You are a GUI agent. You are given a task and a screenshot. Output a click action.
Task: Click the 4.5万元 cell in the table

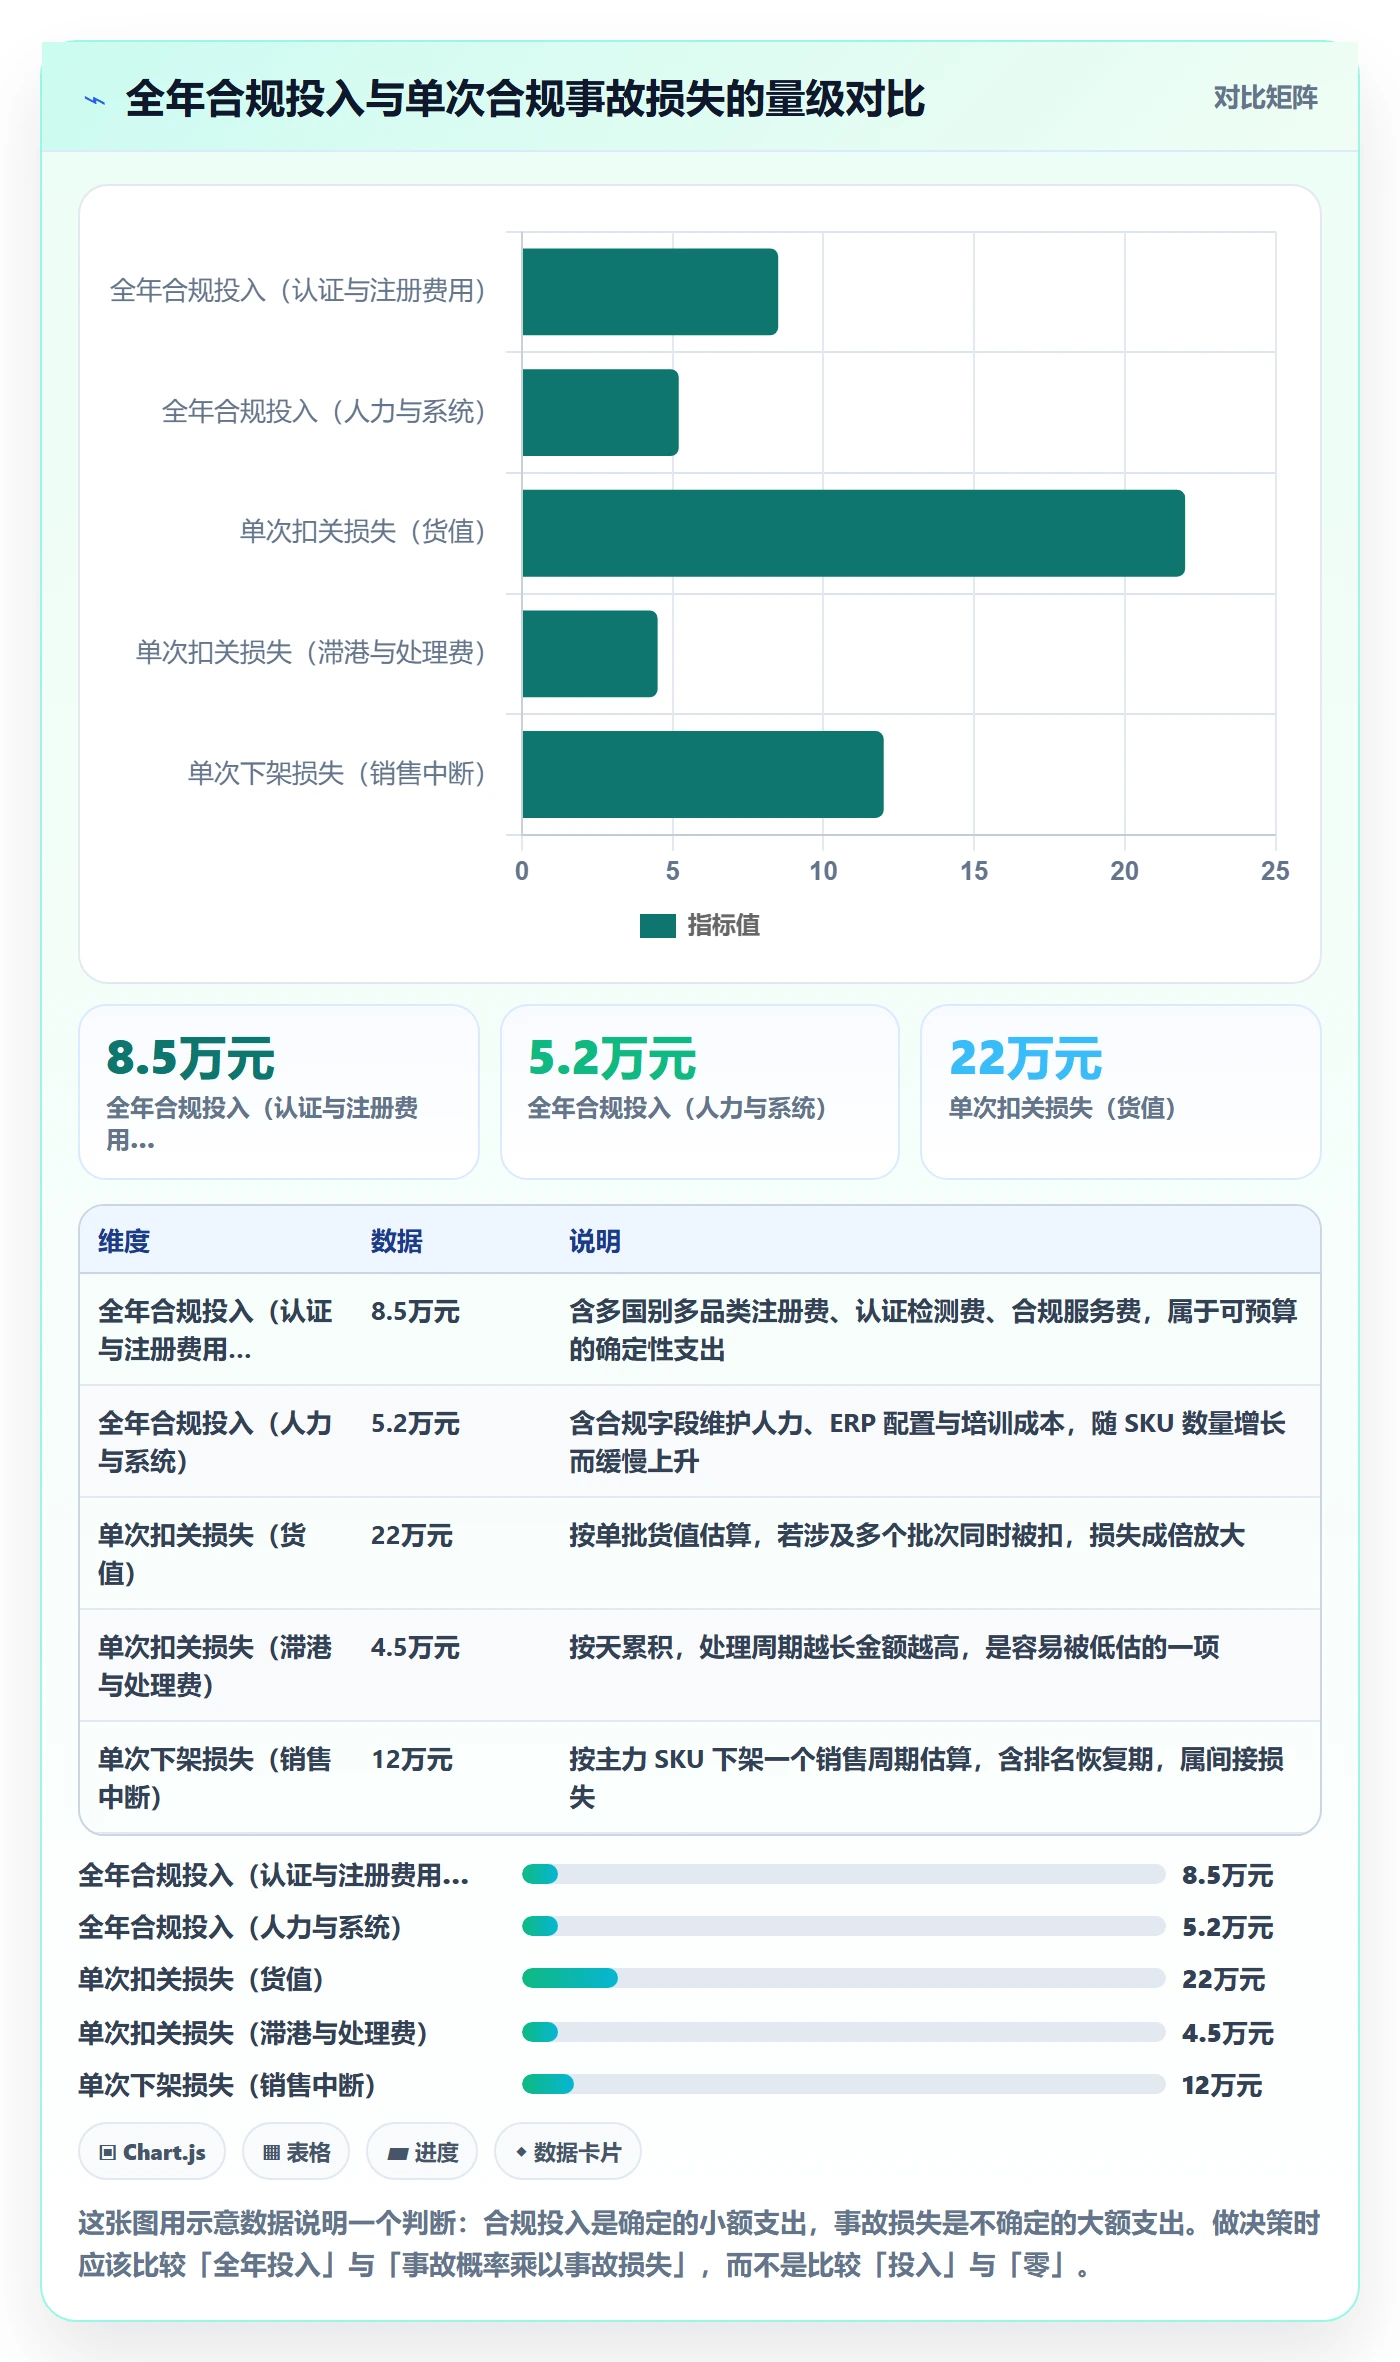click(415, 1647)
